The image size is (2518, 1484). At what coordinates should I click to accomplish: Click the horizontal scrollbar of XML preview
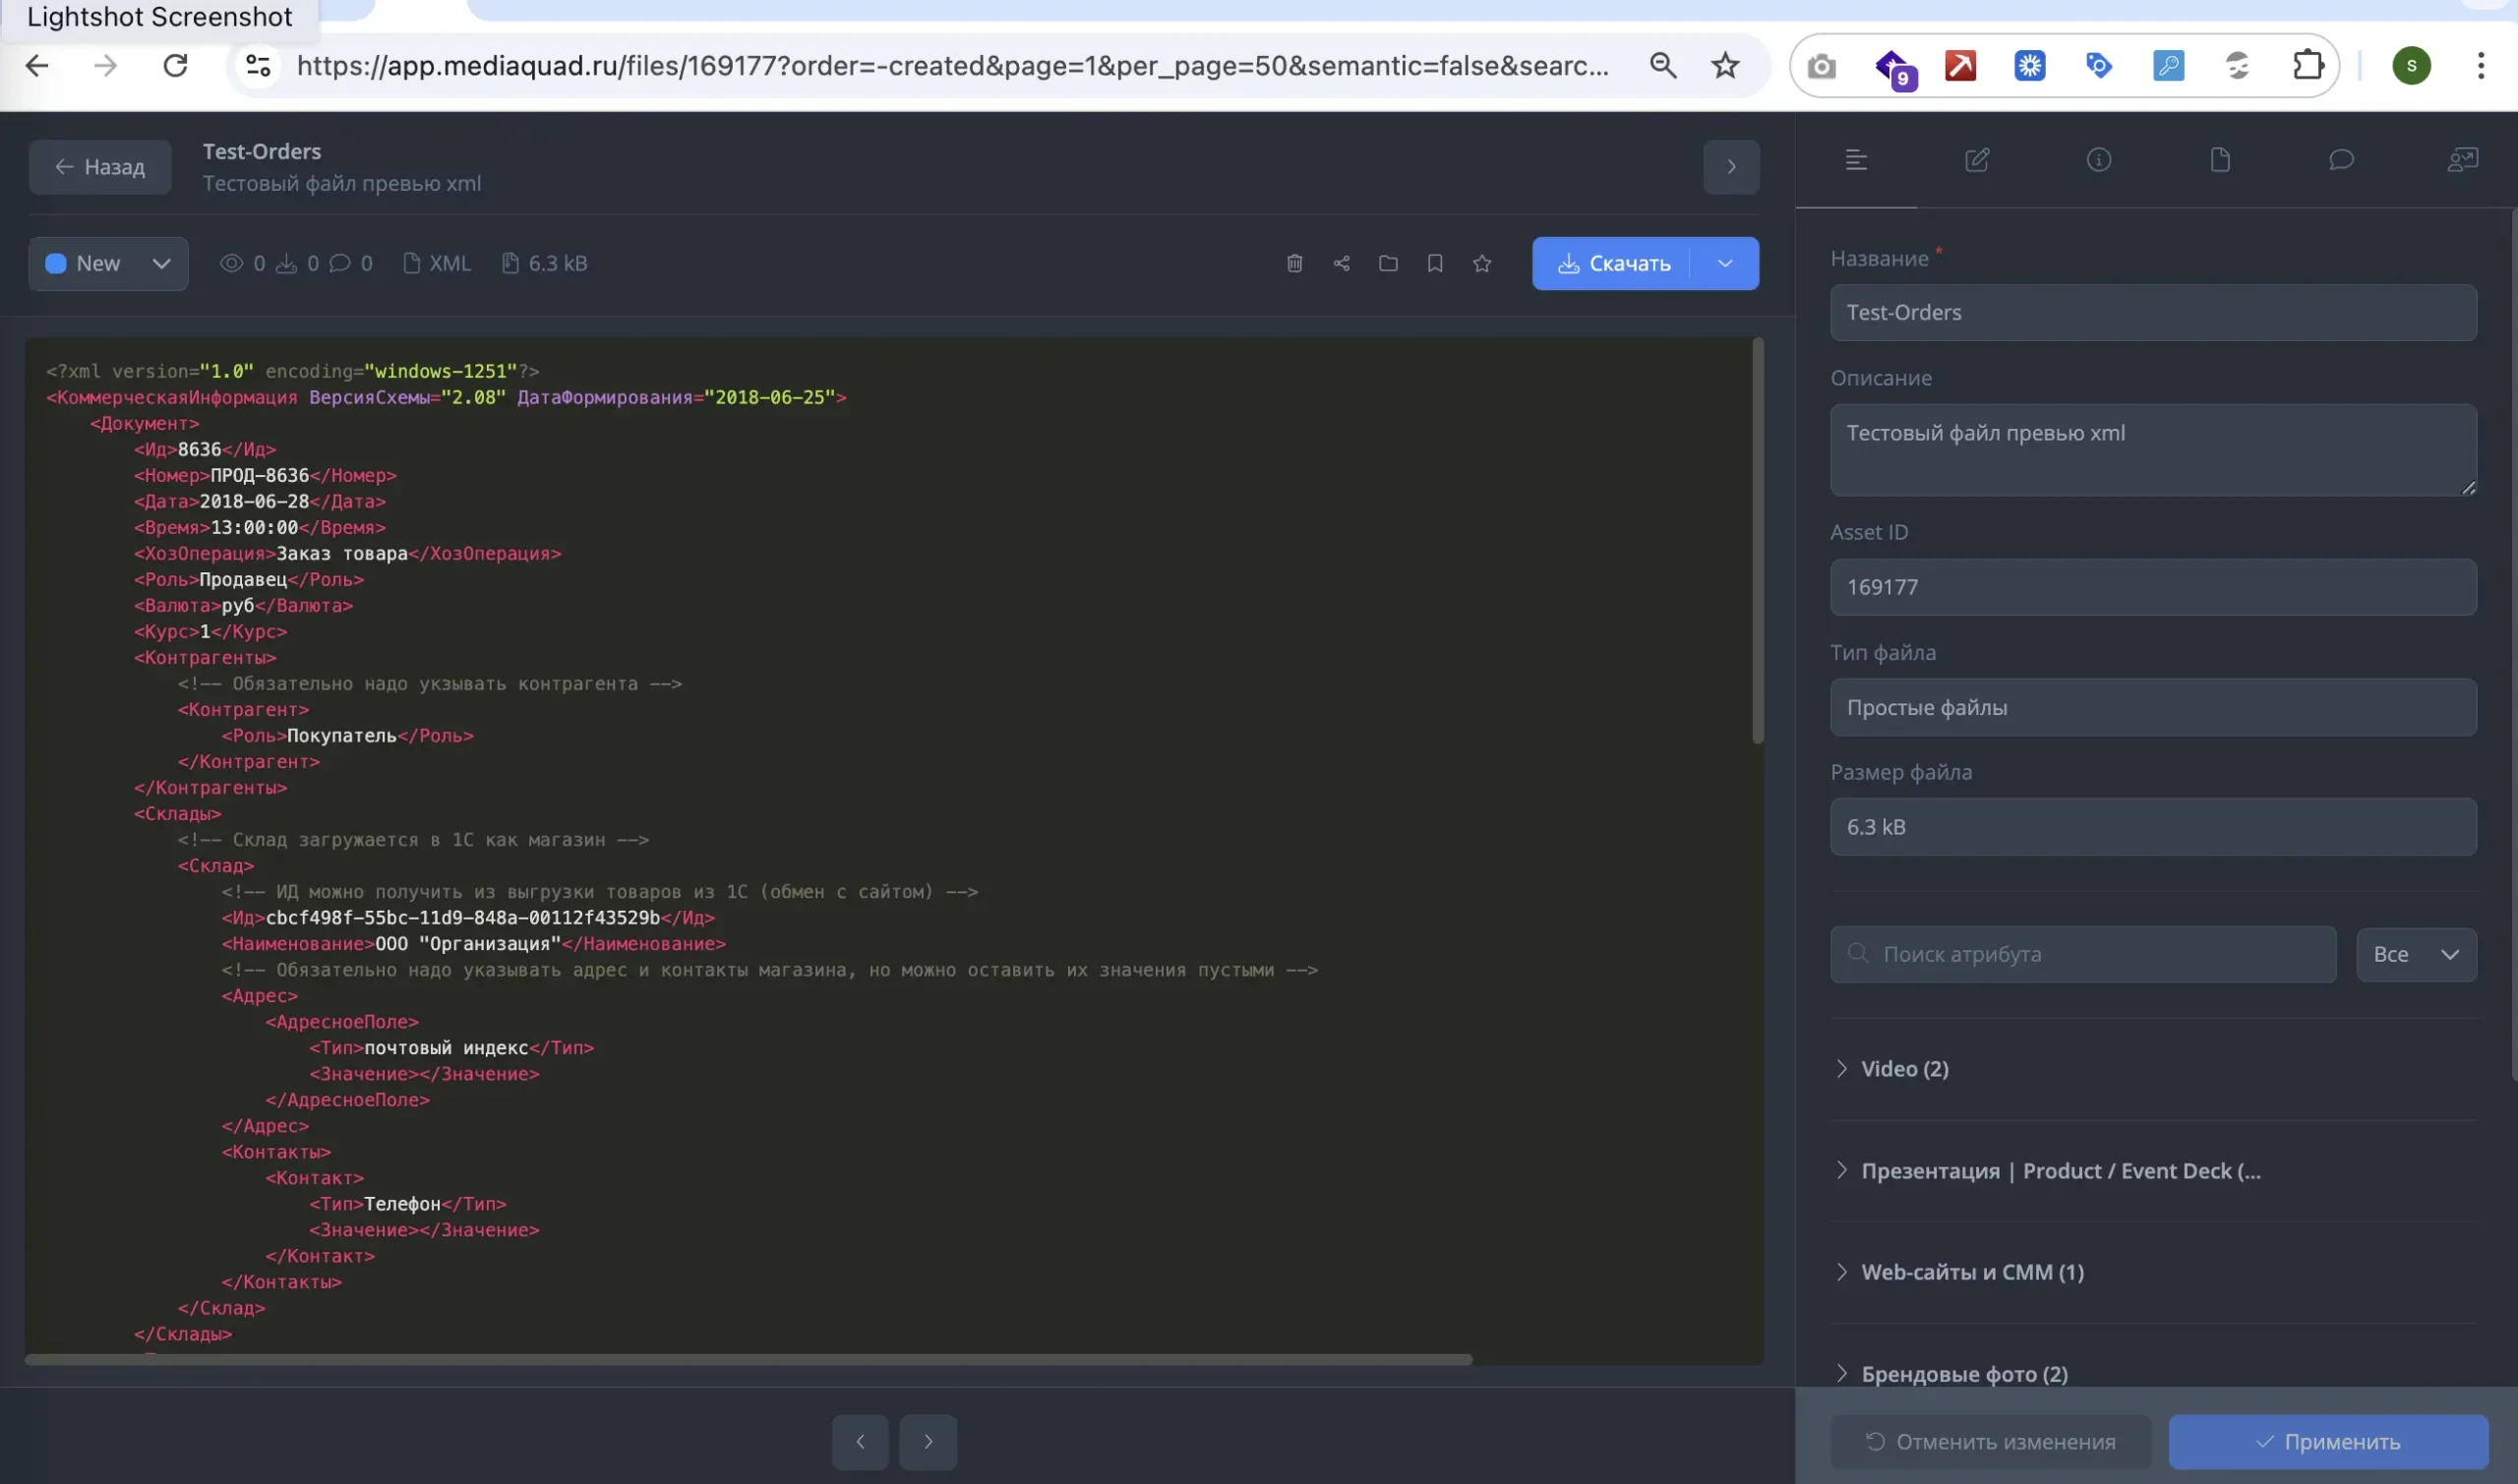[x=748, y=1359]
